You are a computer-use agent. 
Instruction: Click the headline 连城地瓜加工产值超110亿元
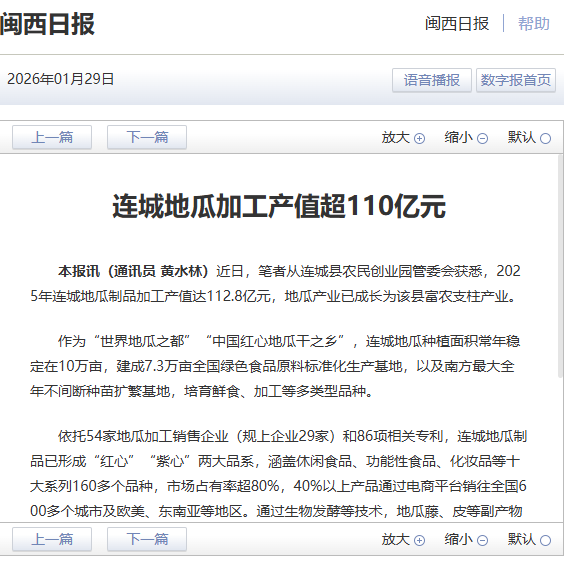279,206
